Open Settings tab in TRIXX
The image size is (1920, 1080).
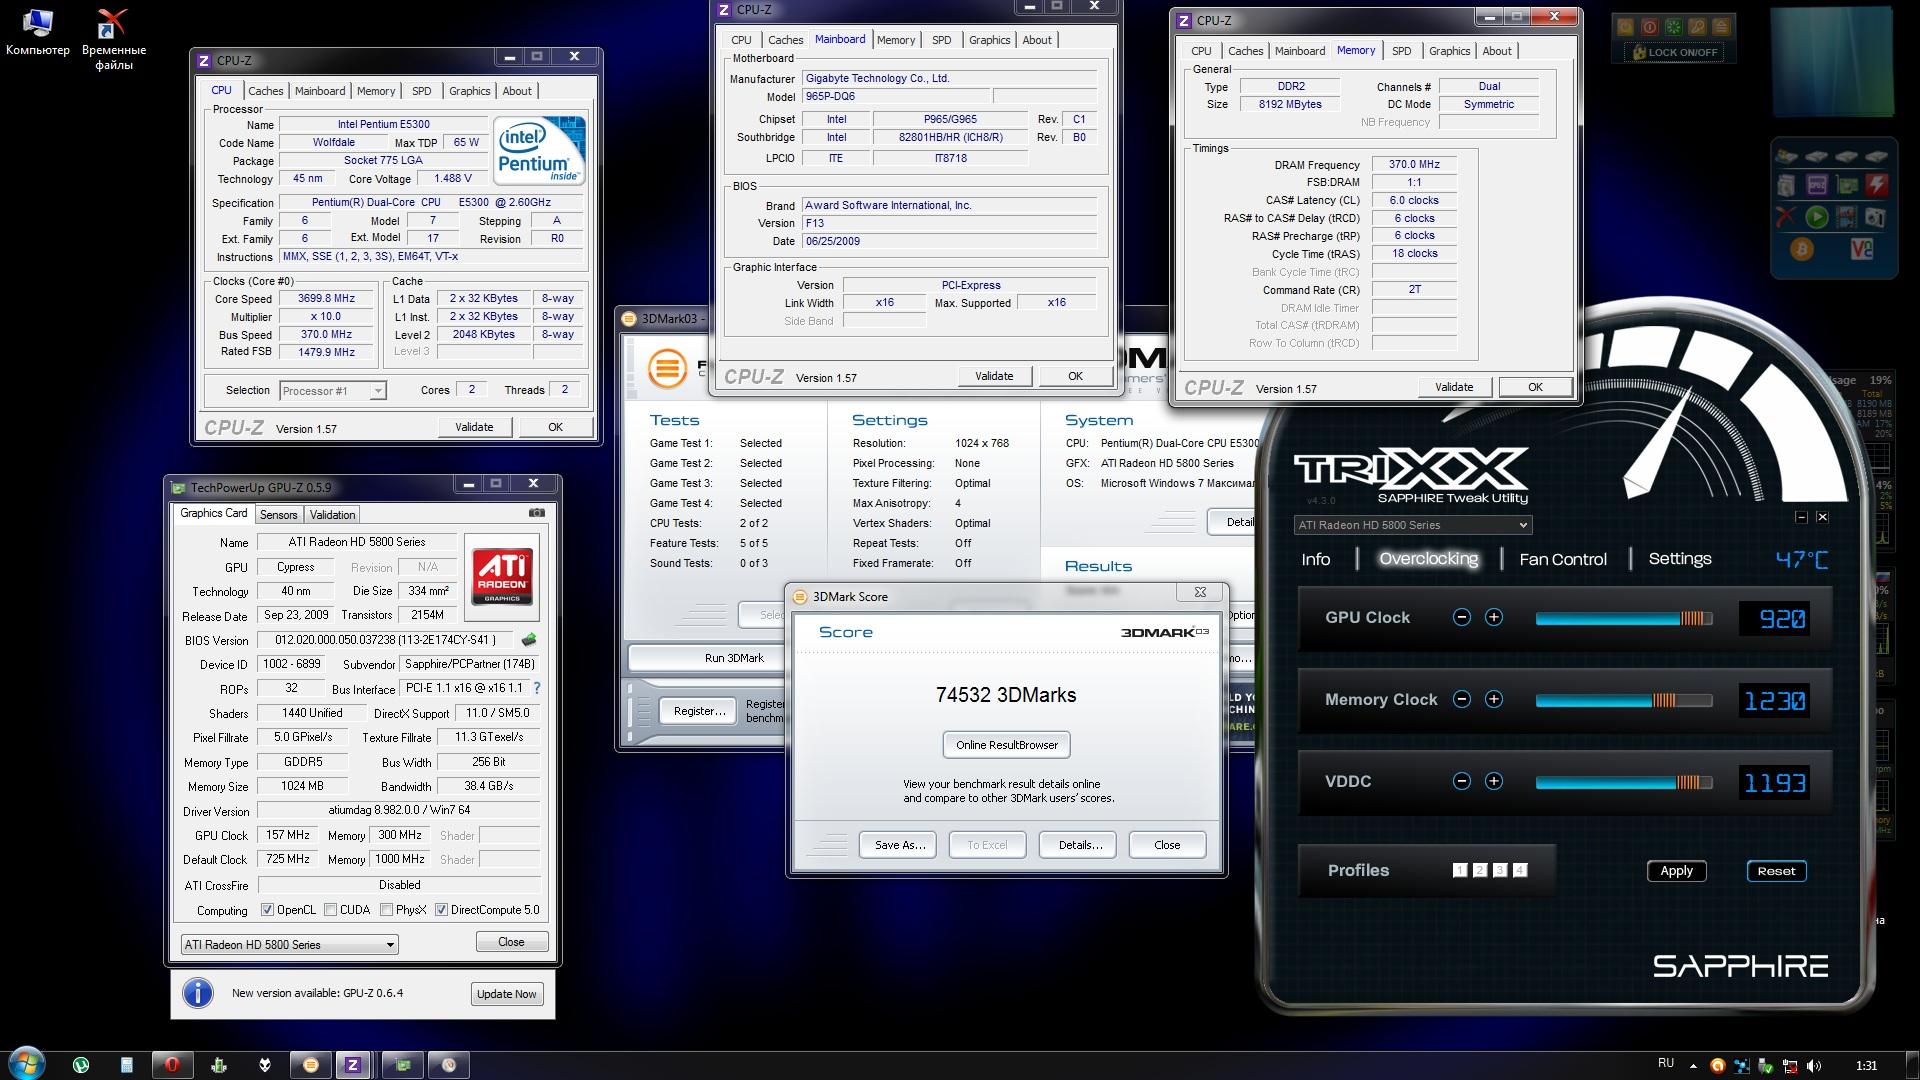1679,559
